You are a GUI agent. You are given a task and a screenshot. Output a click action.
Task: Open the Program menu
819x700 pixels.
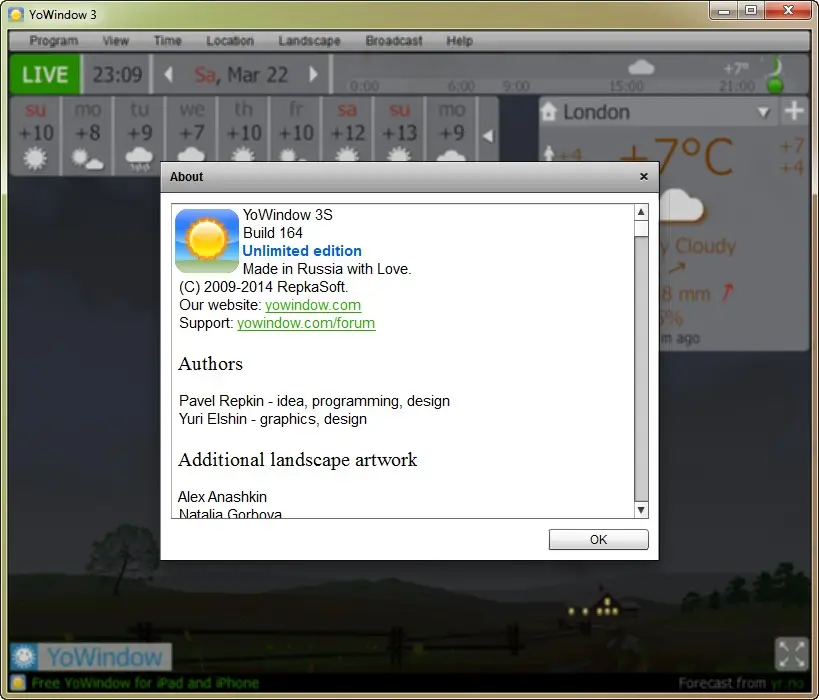click(x=53, y=41)
